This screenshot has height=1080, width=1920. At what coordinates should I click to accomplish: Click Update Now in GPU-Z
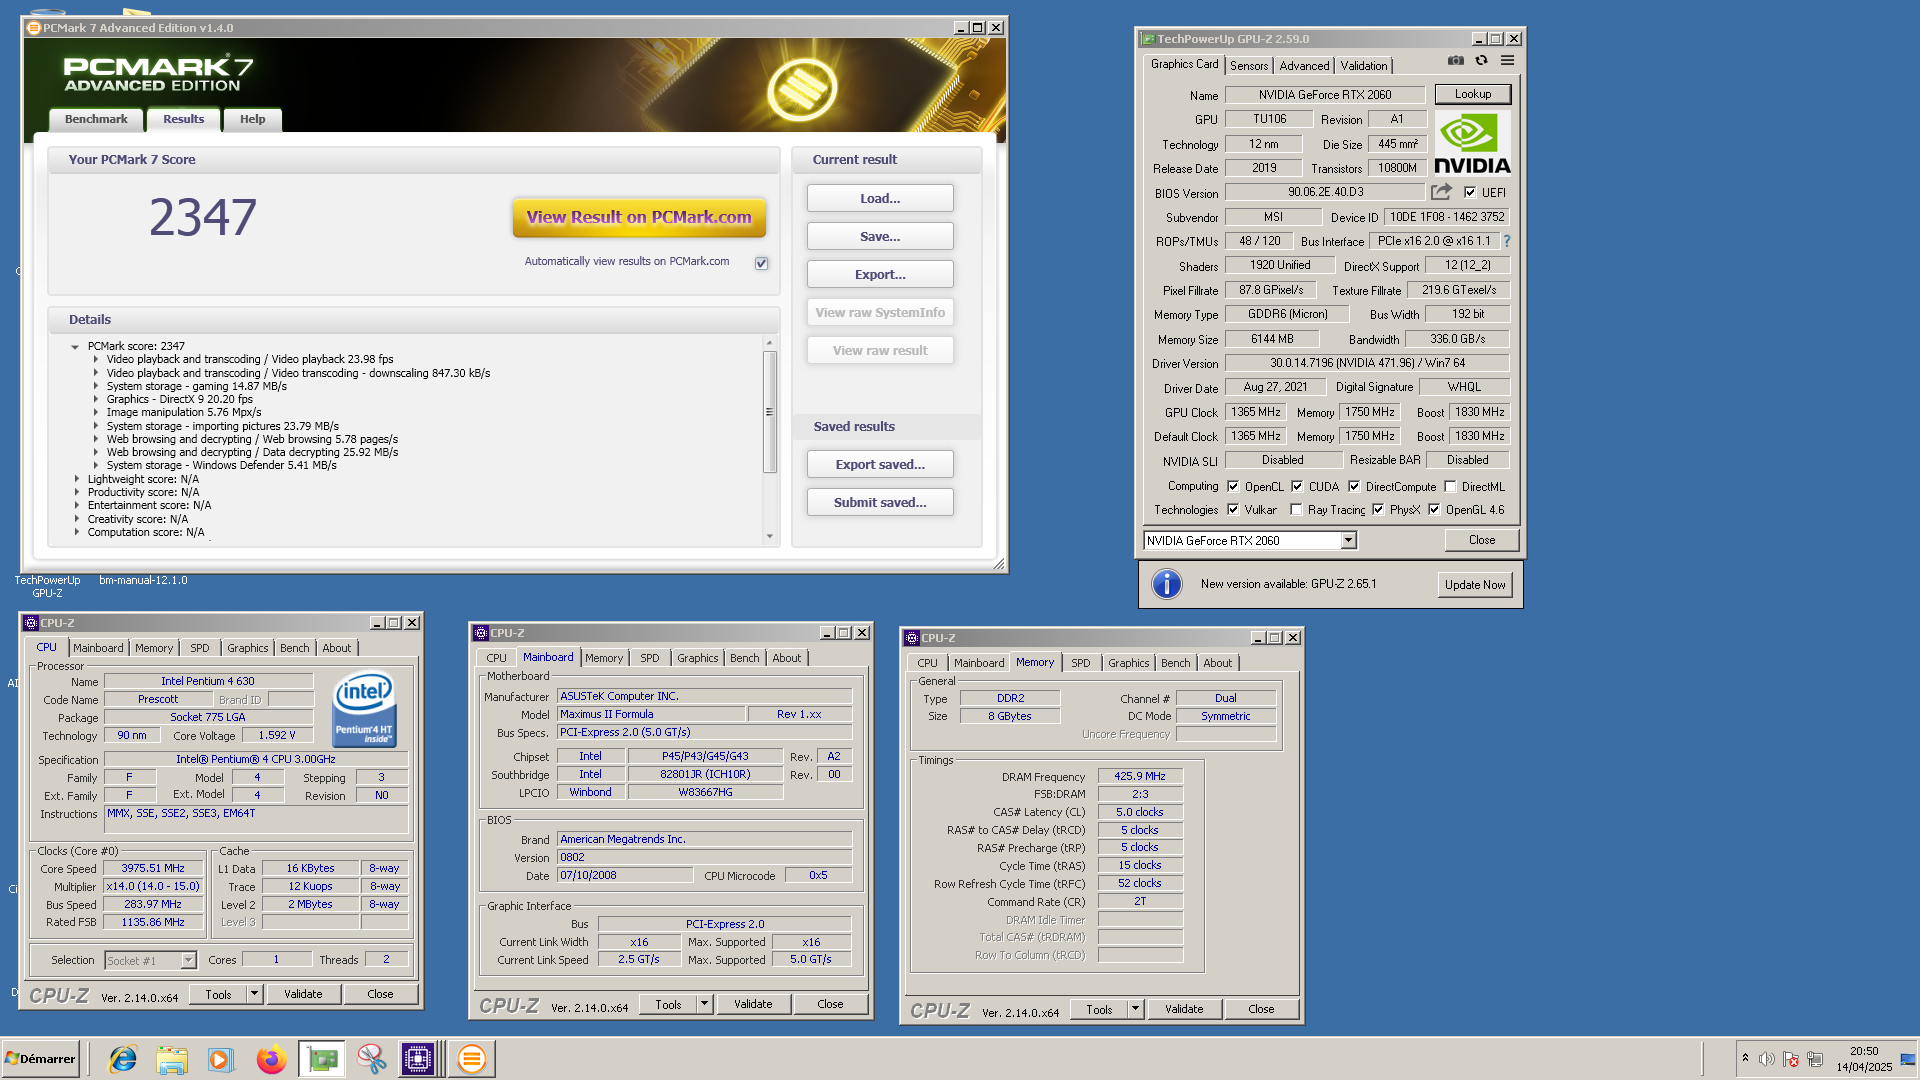pos(1475,585)
